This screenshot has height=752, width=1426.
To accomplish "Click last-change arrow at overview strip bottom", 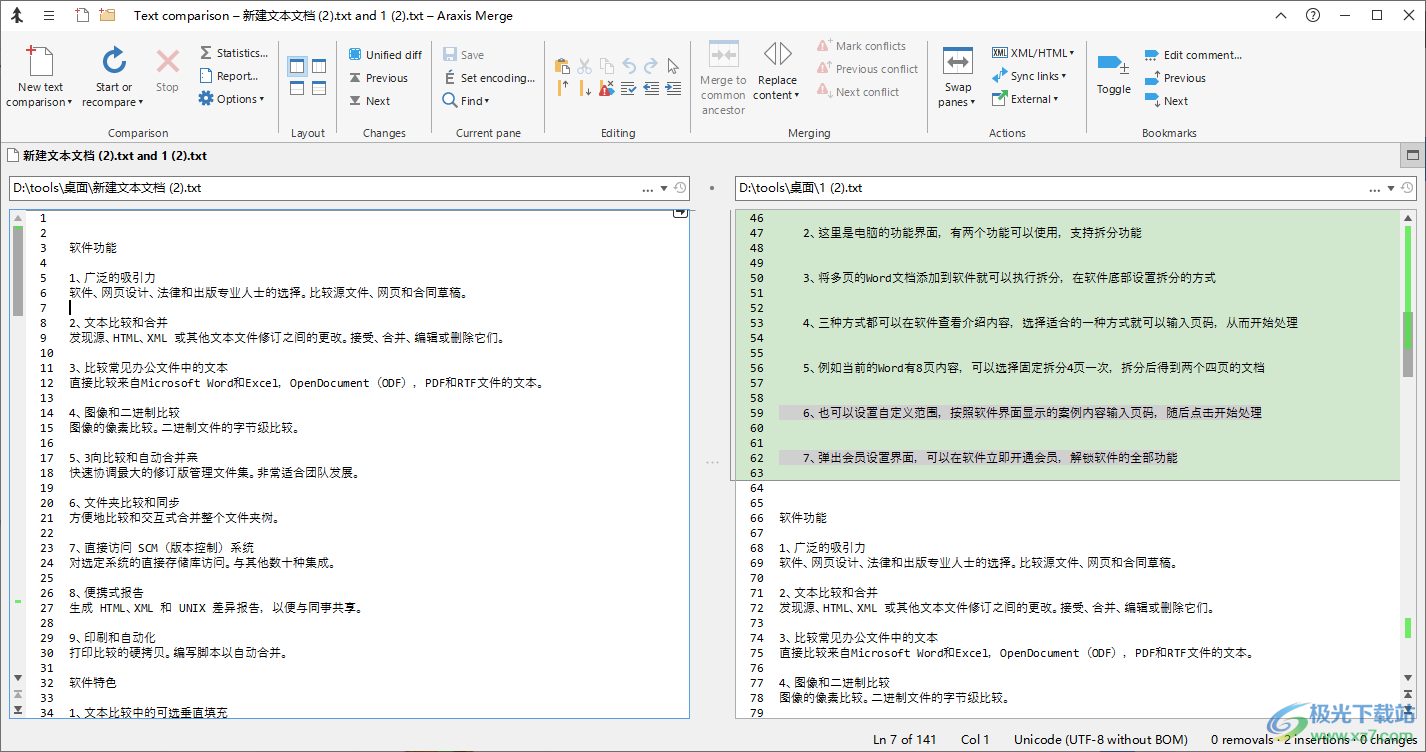I will pos(17,709).
